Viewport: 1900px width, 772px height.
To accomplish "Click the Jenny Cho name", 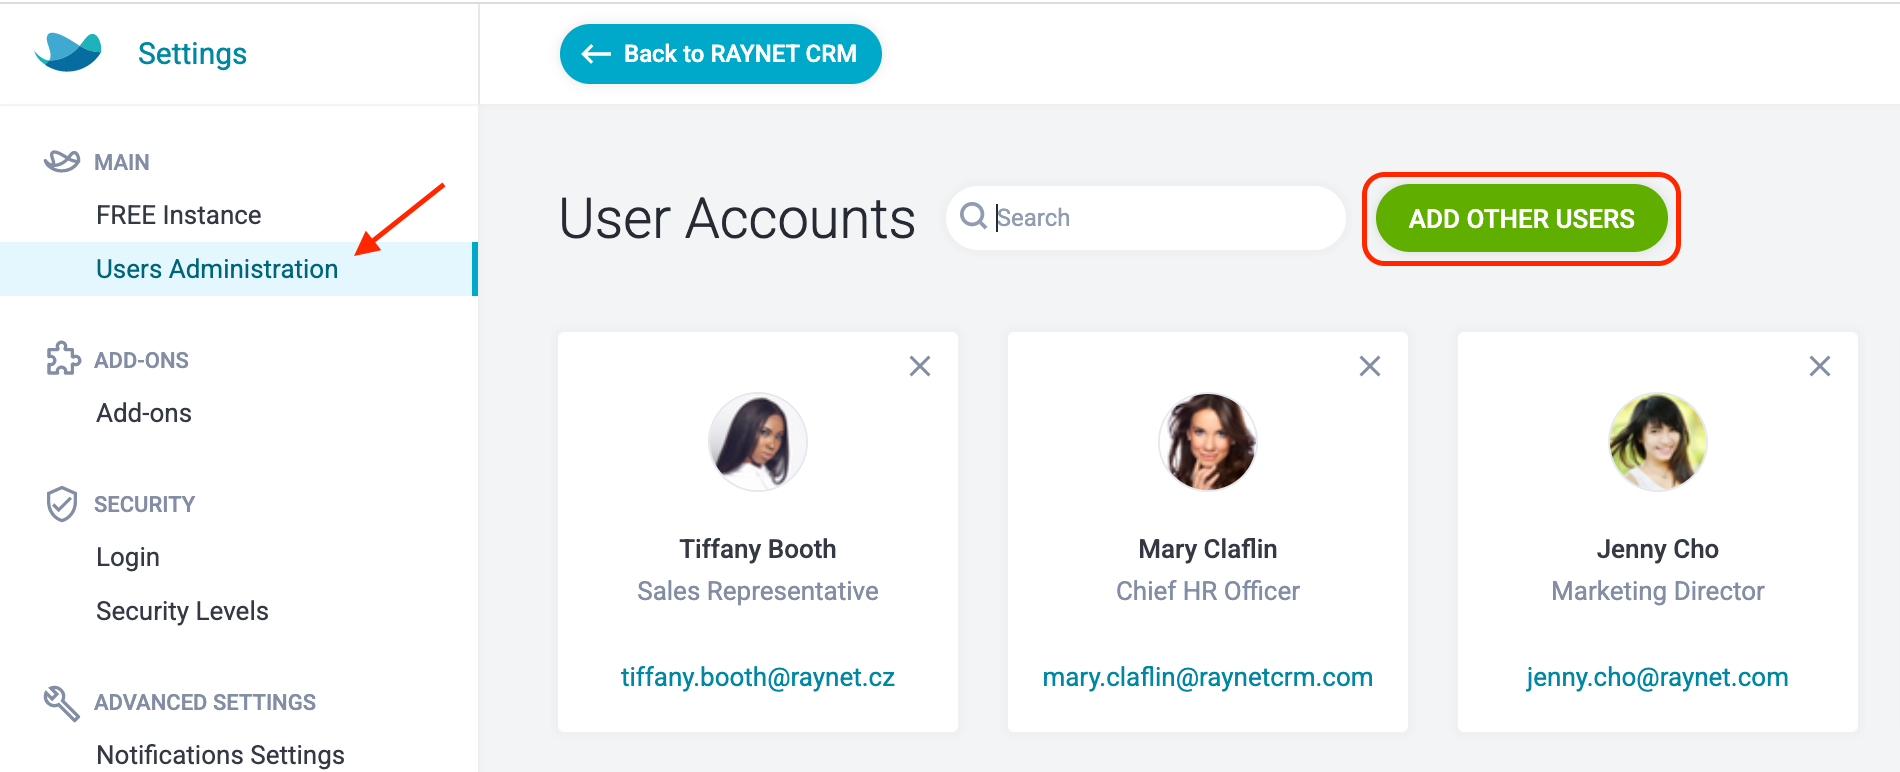I will click(1658, 549).
